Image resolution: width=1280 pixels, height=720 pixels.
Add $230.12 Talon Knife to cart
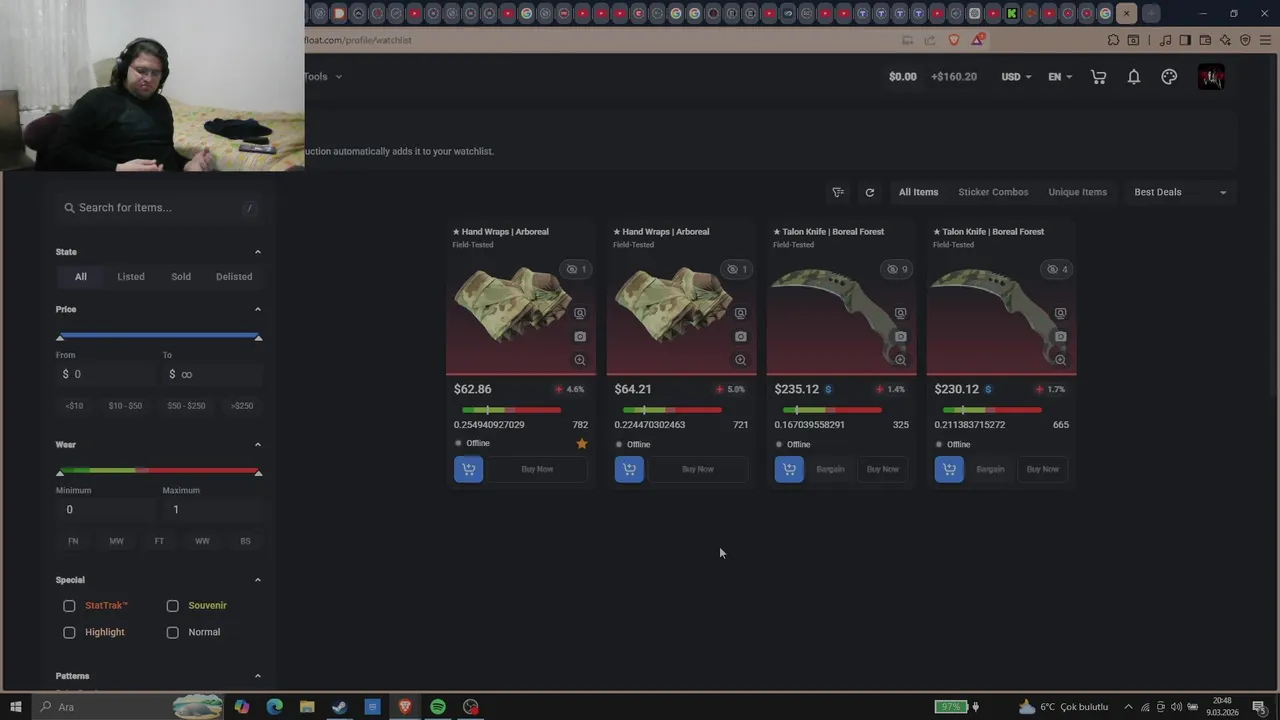pyautogui.click(x=949, y=469)
